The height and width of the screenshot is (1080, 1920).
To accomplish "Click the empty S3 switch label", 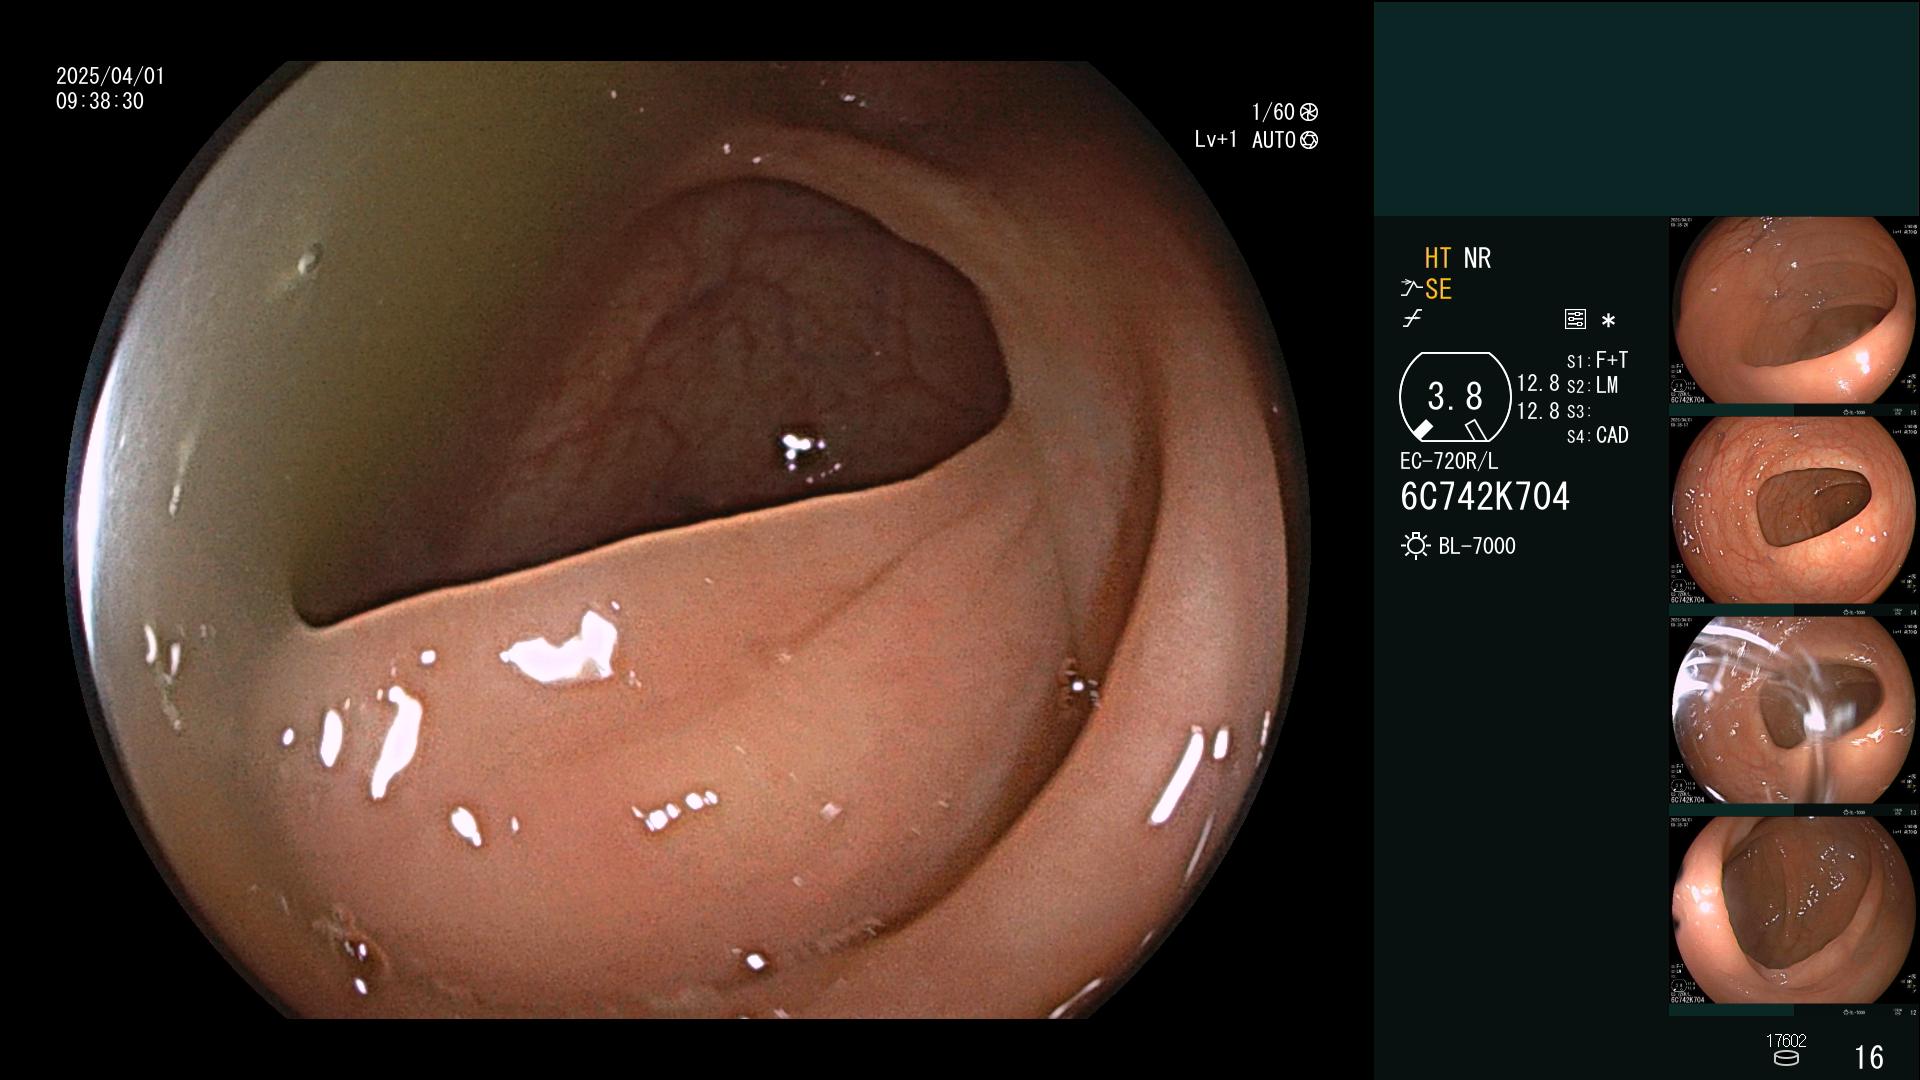I will point(1578,412).
